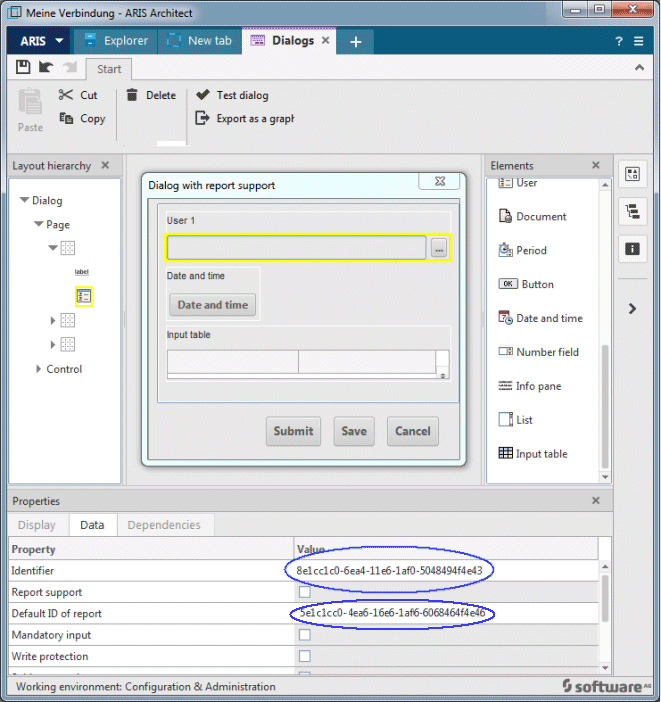Open the properties info sidebar icon
Viewport: 661px width, 702px height.
point(632,248)
